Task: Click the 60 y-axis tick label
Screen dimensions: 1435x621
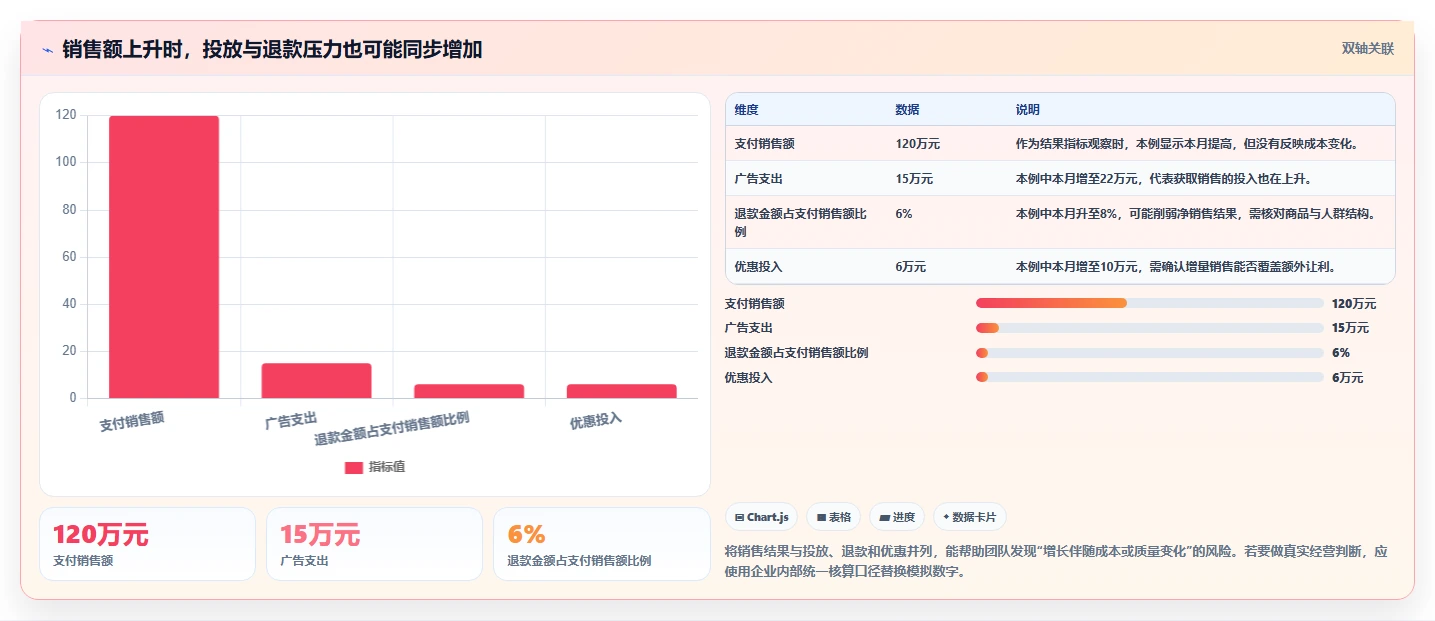Action: click(69, 257)
